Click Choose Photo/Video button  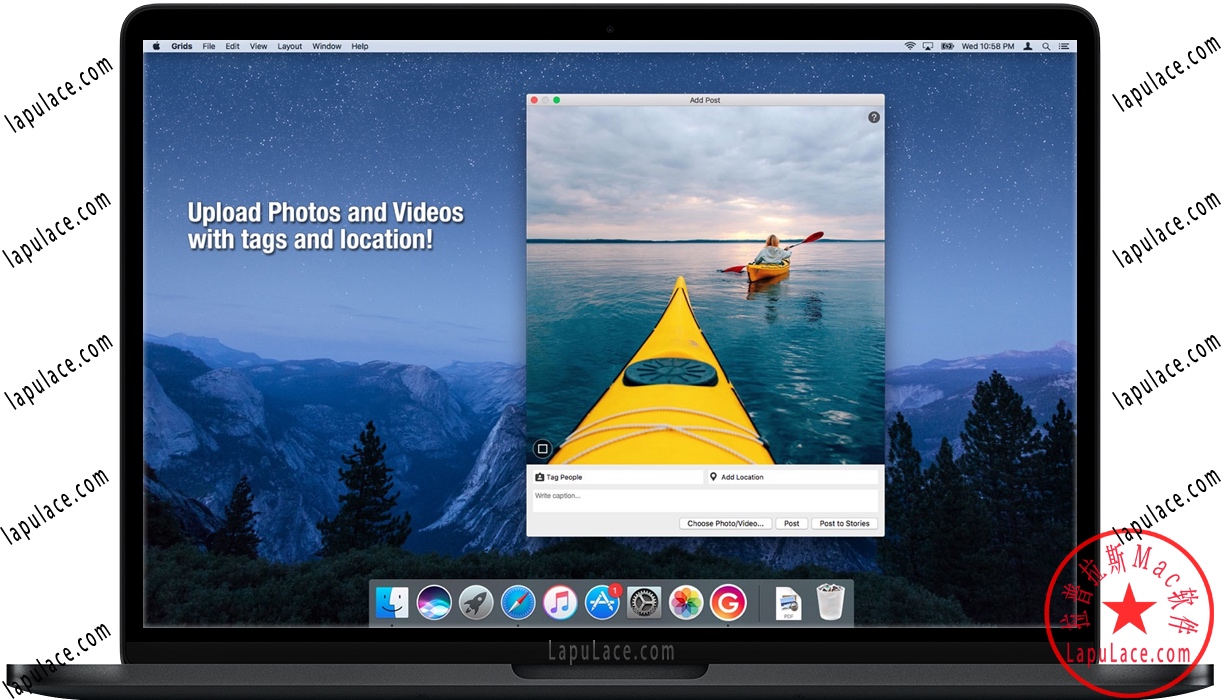725,523
